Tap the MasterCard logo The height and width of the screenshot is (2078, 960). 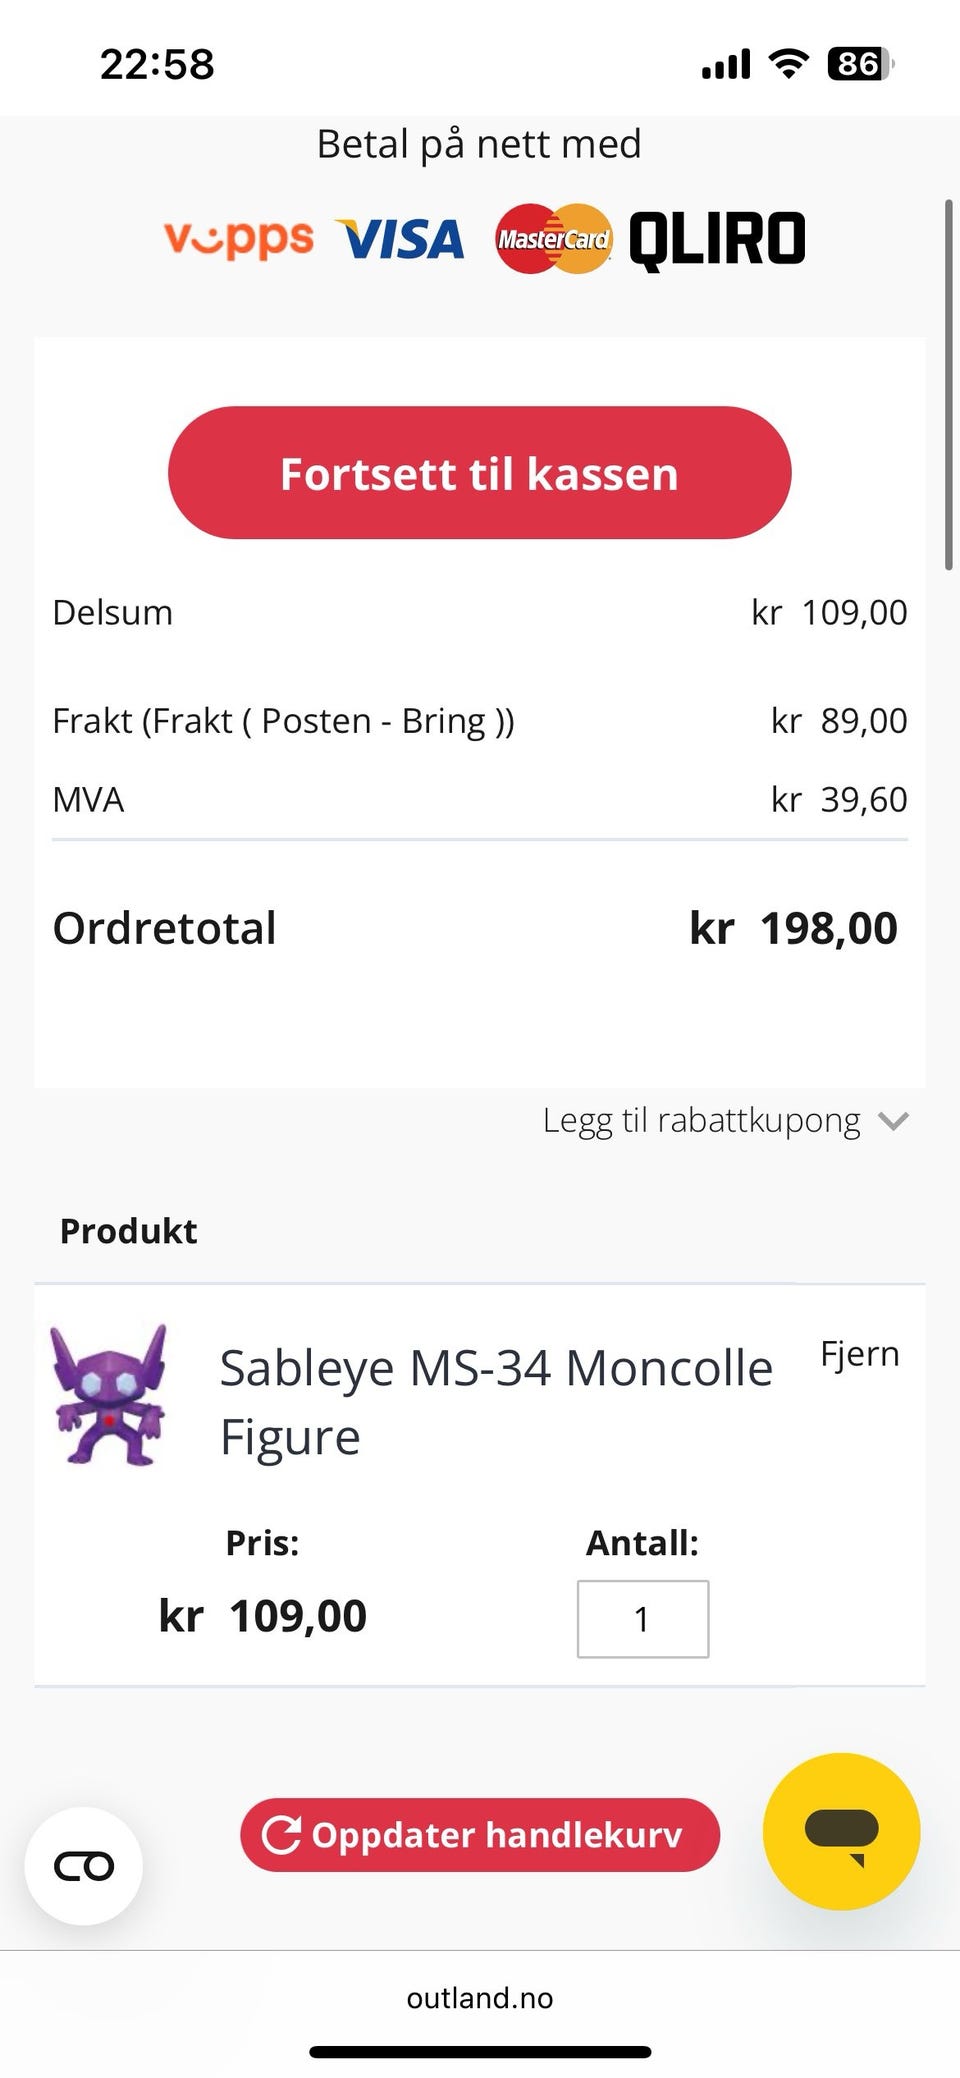point(553,239)
